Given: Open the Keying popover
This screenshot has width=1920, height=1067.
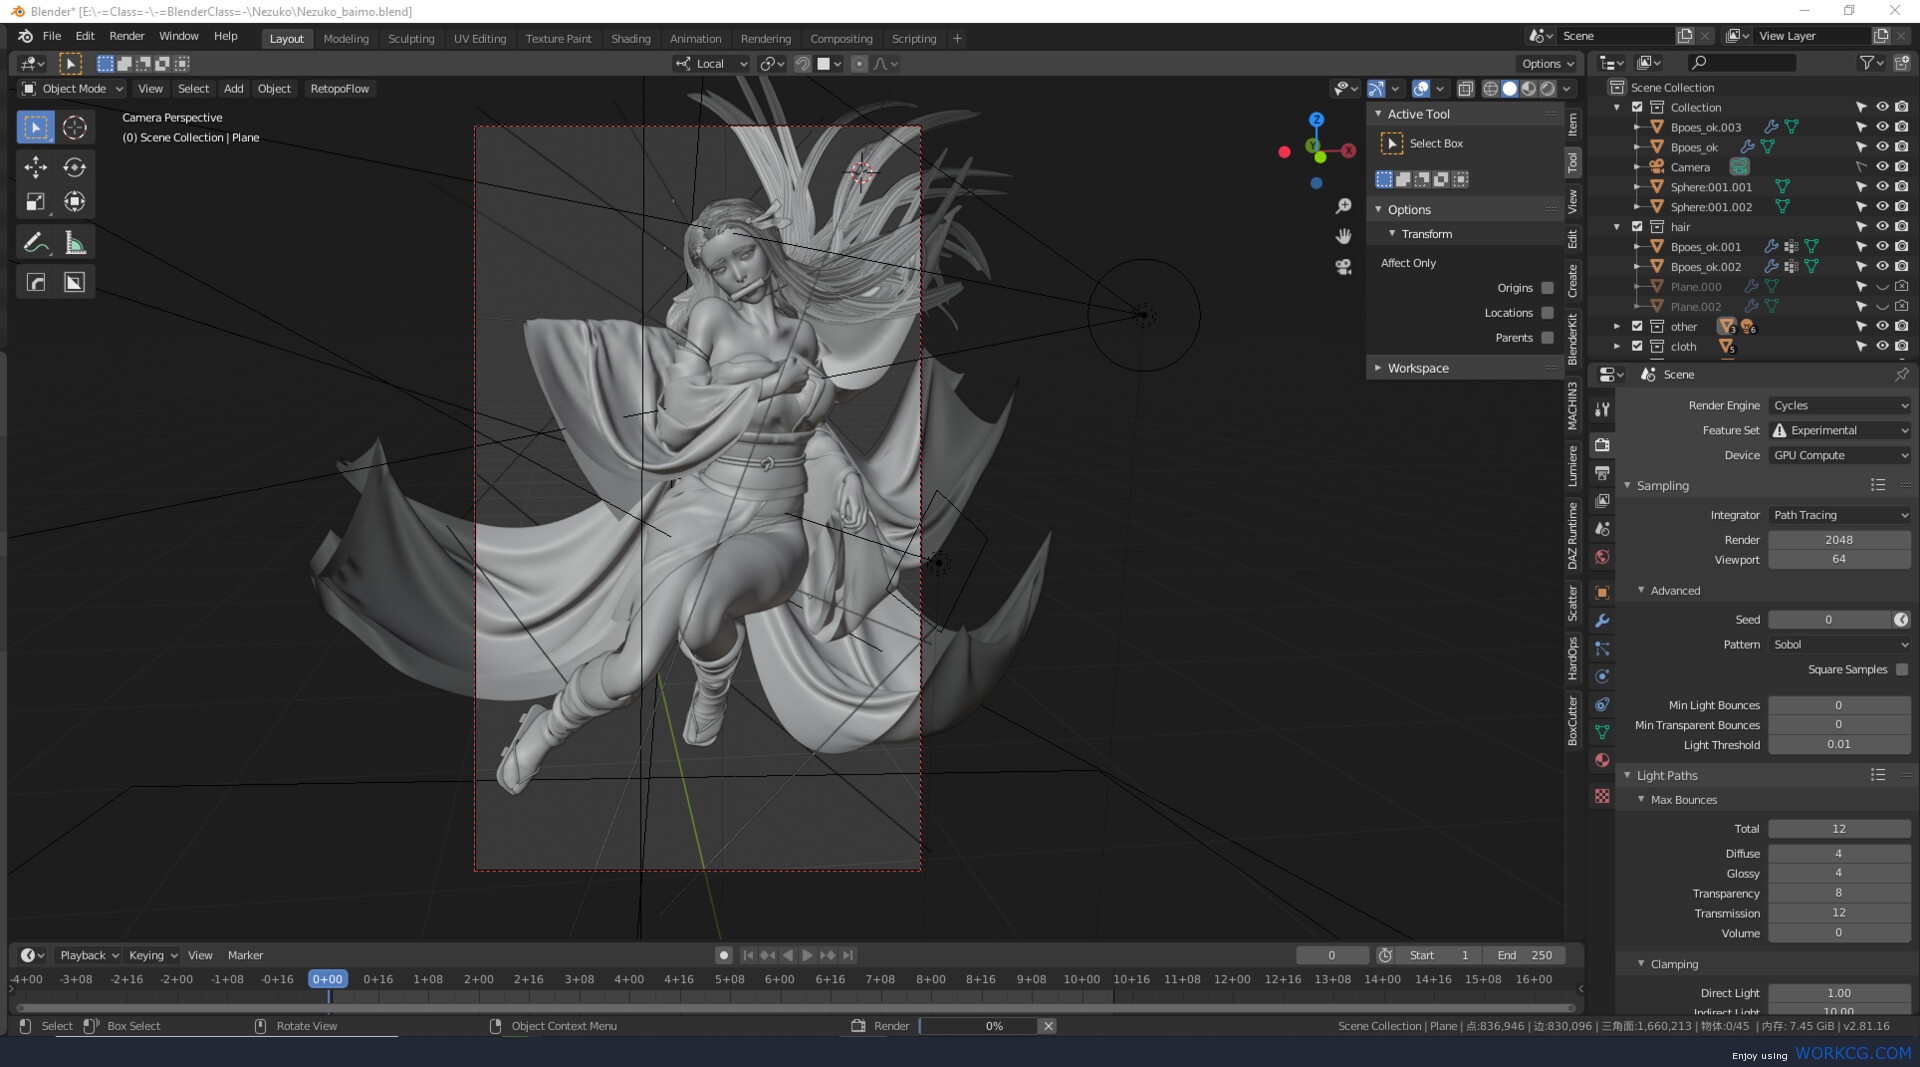Looking at the screenshot, I should coord(153,956).
